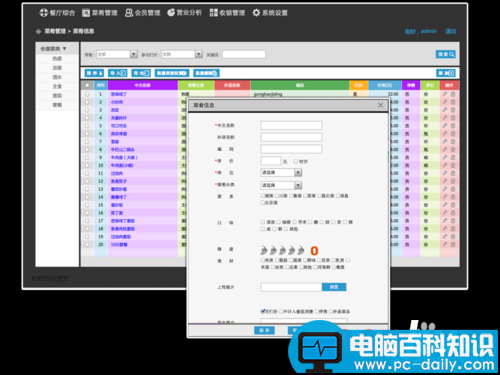Click the edit pencil icon in row 6

click(445, 134)
